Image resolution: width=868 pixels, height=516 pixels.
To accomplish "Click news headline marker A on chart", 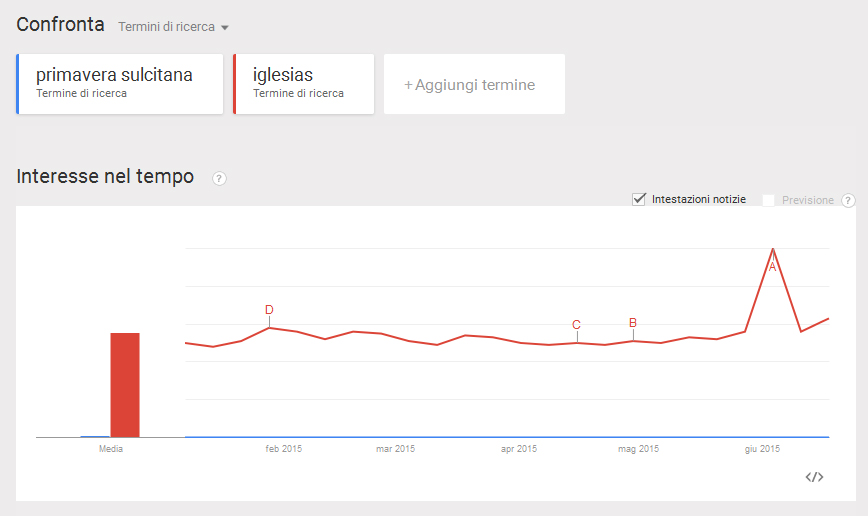I will [x=772, y=267].
